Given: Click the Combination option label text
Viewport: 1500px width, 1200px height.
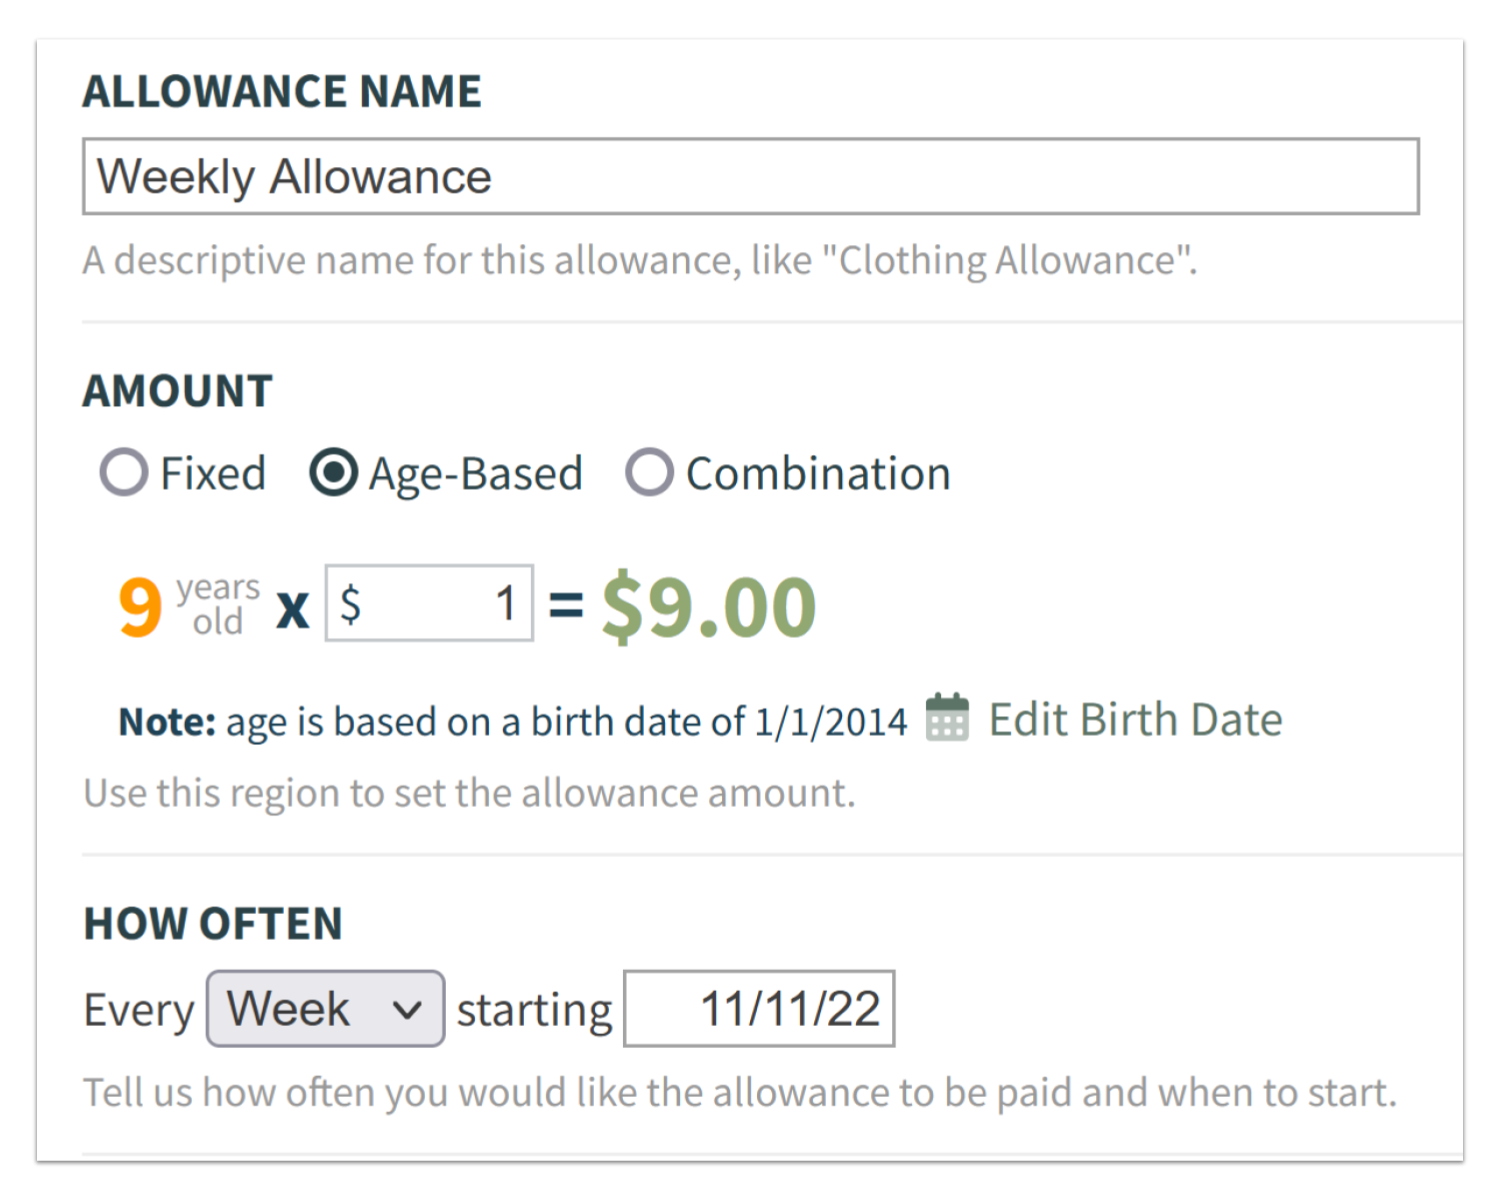Looking at the screenshot, I should [x=818, y=473].
